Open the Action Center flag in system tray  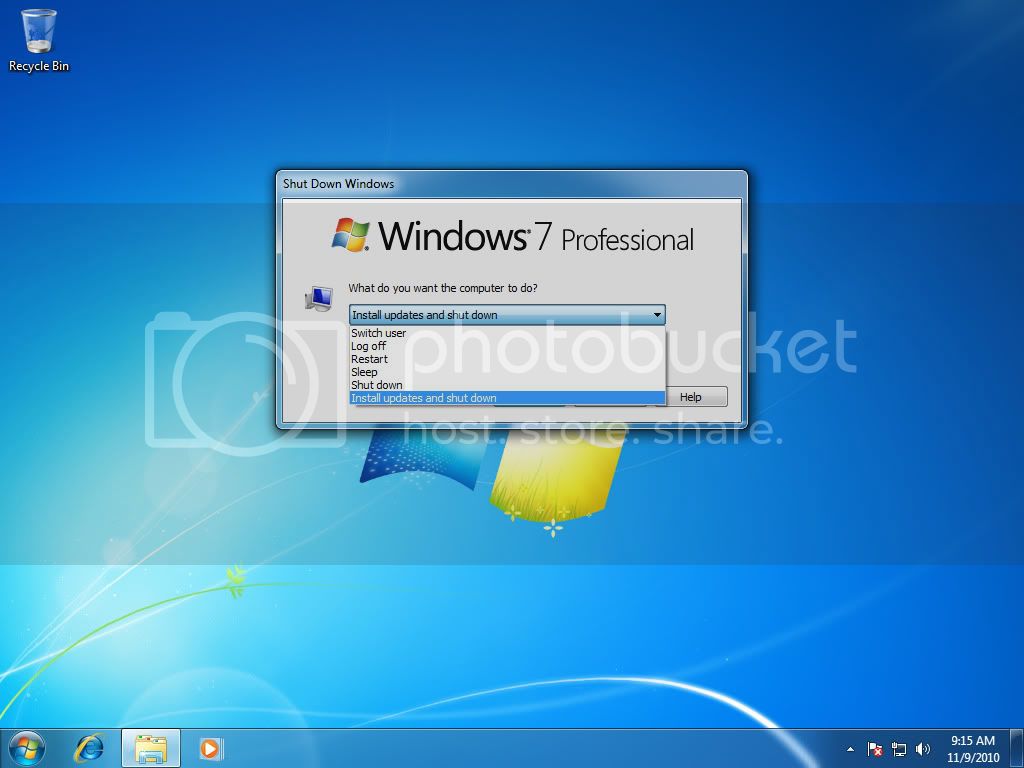click(x=874, y=749)
